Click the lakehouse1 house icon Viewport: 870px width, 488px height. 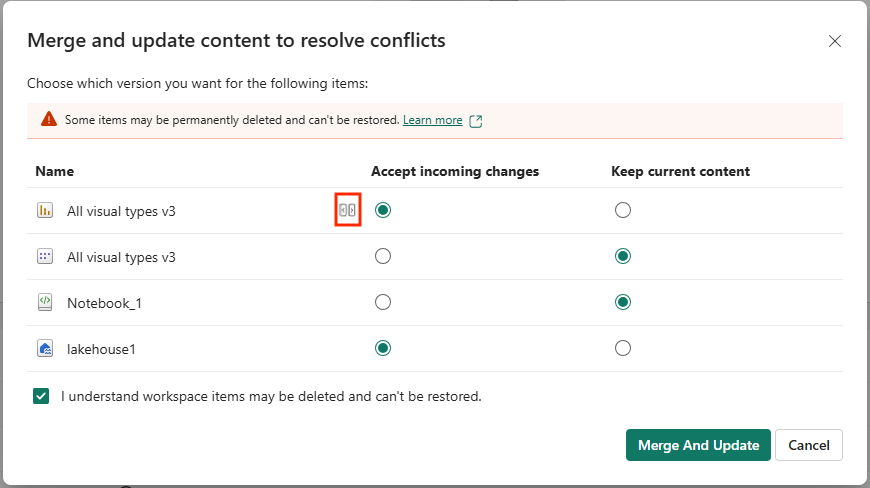(x=45, y=348)
